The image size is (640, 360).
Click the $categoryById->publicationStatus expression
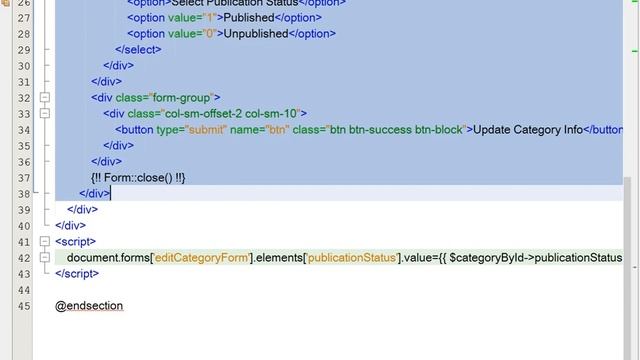[536, 258]
